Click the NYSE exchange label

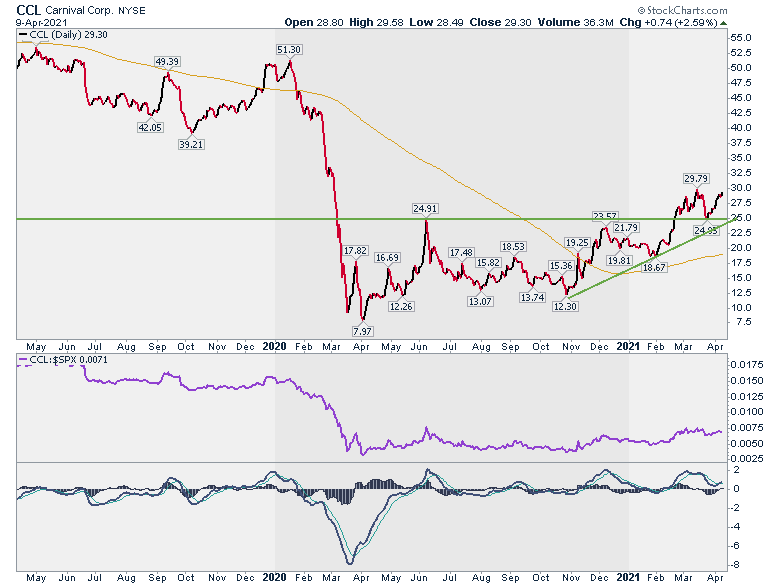click(x=132, y=10)
